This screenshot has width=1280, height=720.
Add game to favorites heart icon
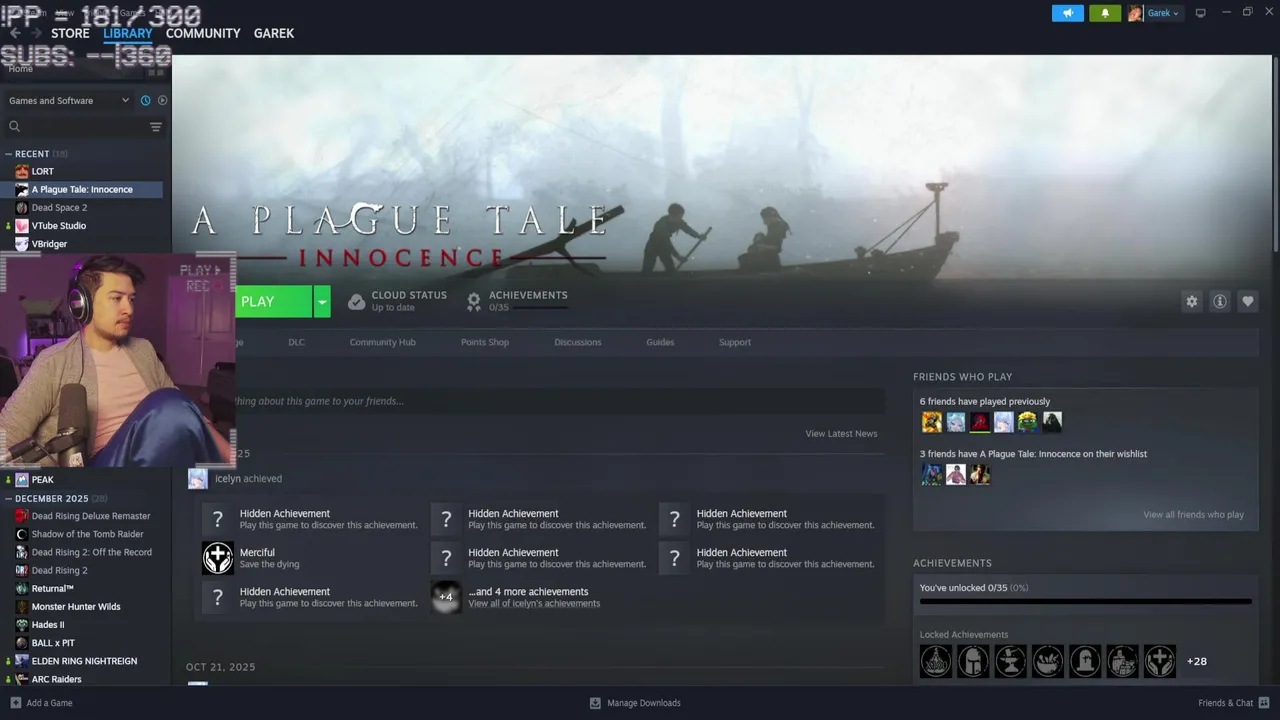(1247, 301)
